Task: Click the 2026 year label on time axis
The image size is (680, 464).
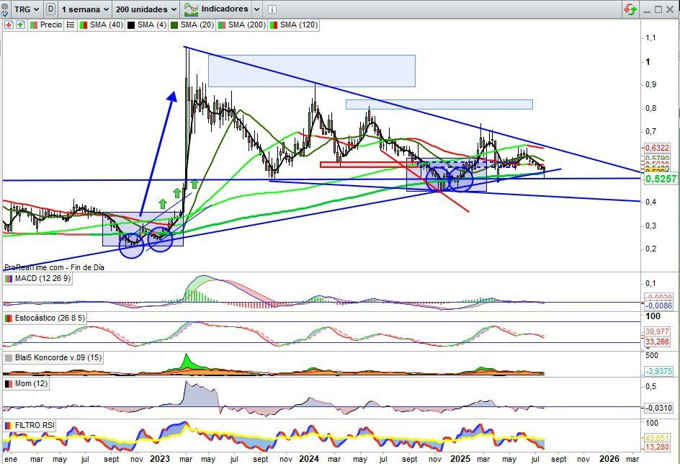Action: click(609, 458)
